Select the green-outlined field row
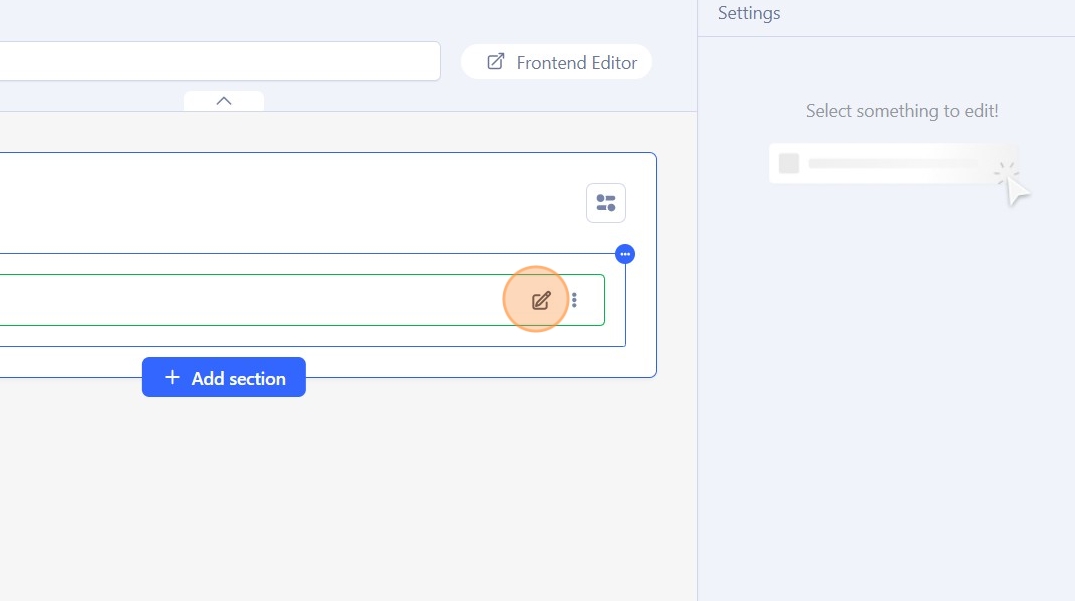Screen dimensions: 1075x601 click(x=250, y=300)
